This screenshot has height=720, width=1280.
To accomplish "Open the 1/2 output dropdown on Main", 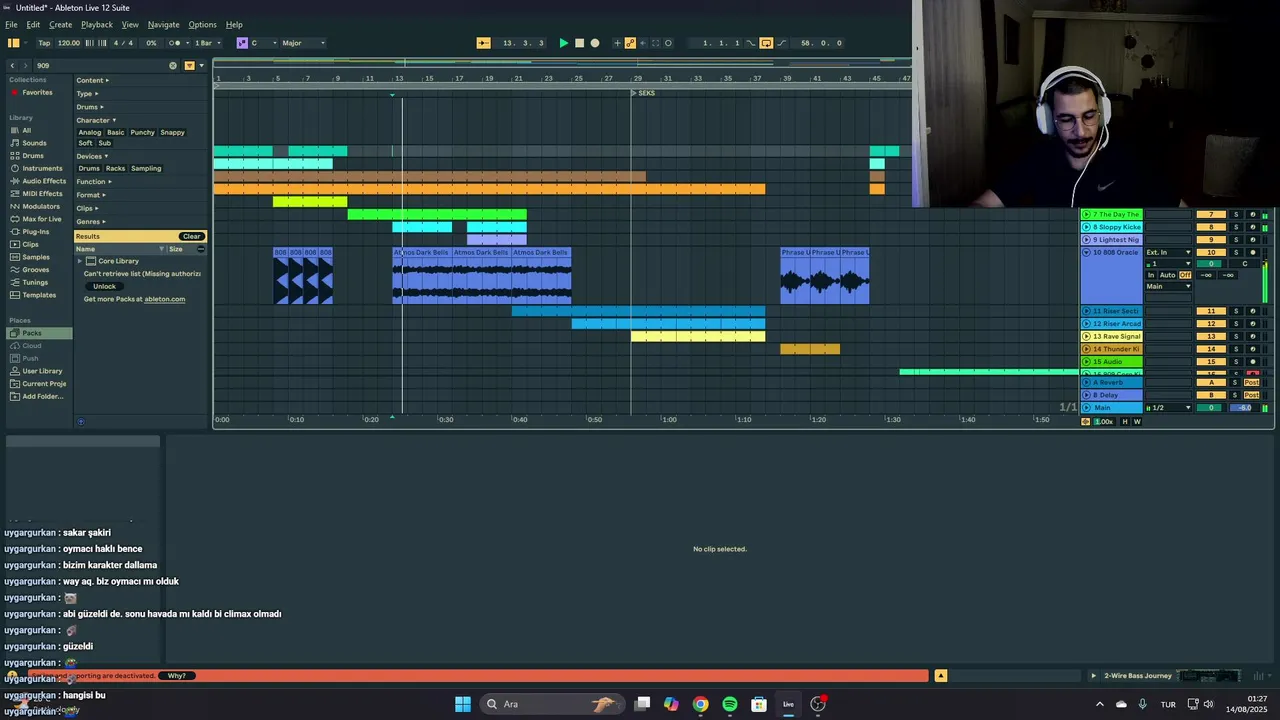I will [1169, 408].
